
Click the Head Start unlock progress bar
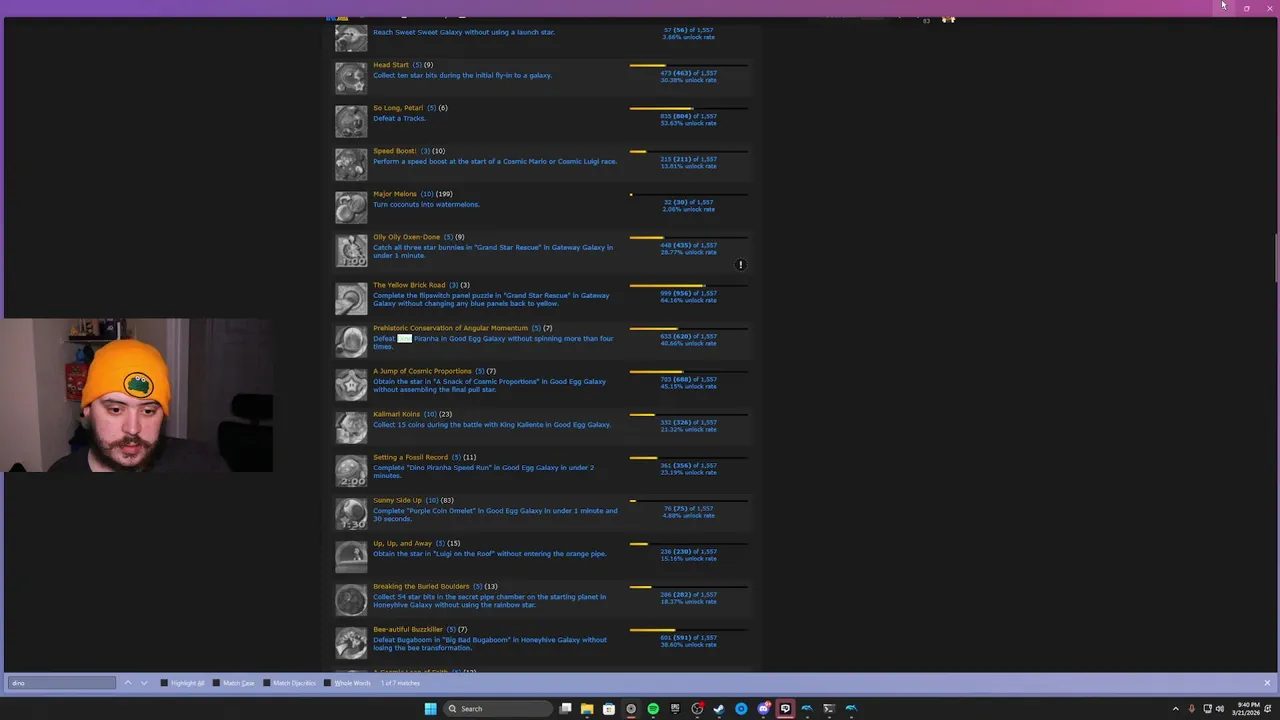688,65
